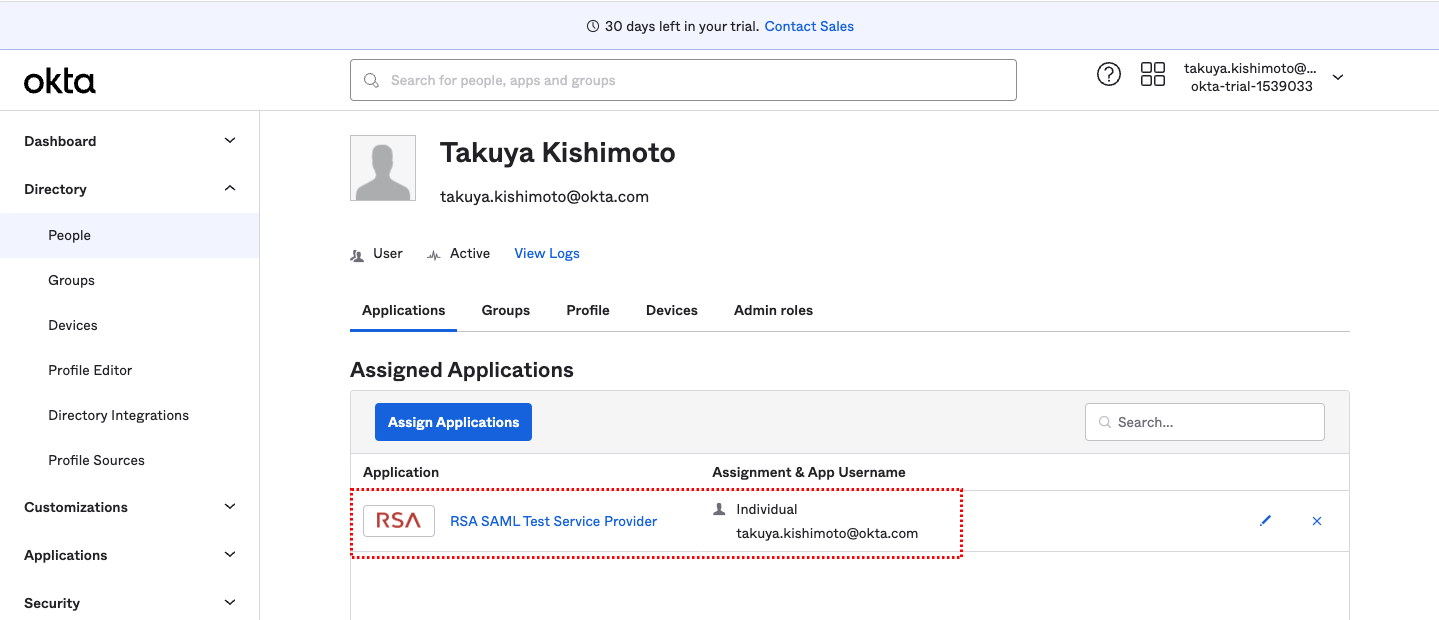Viewport: 1439px width, 620px height.
Task: Click the RSA application logo
Action: 398,521
